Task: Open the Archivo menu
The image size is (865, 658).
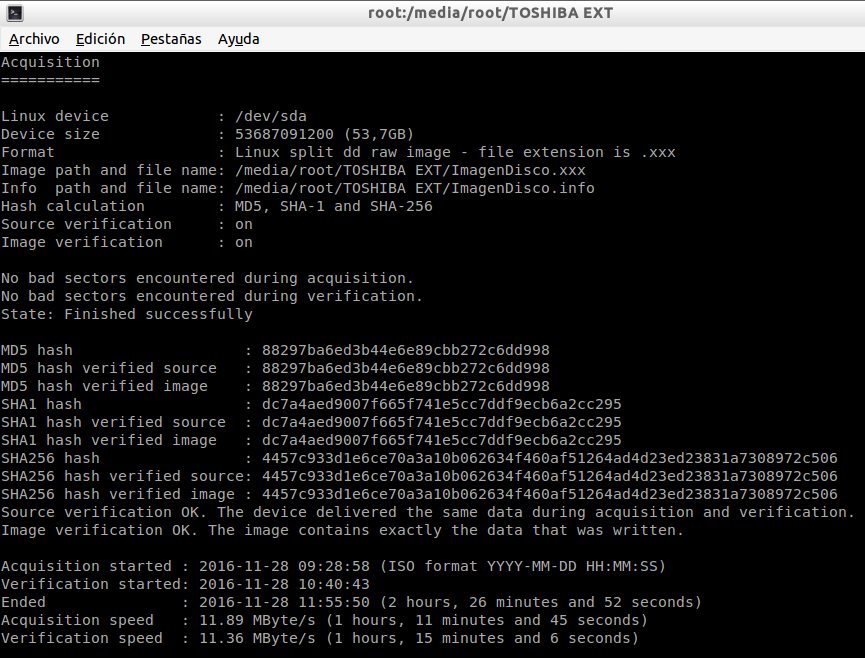Action: pos(34,39)
